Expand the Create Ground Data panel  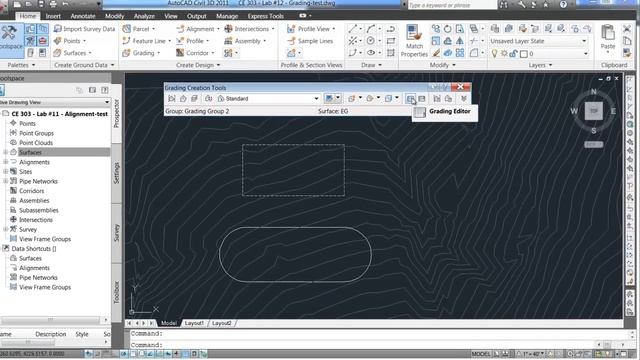[84, 65]
